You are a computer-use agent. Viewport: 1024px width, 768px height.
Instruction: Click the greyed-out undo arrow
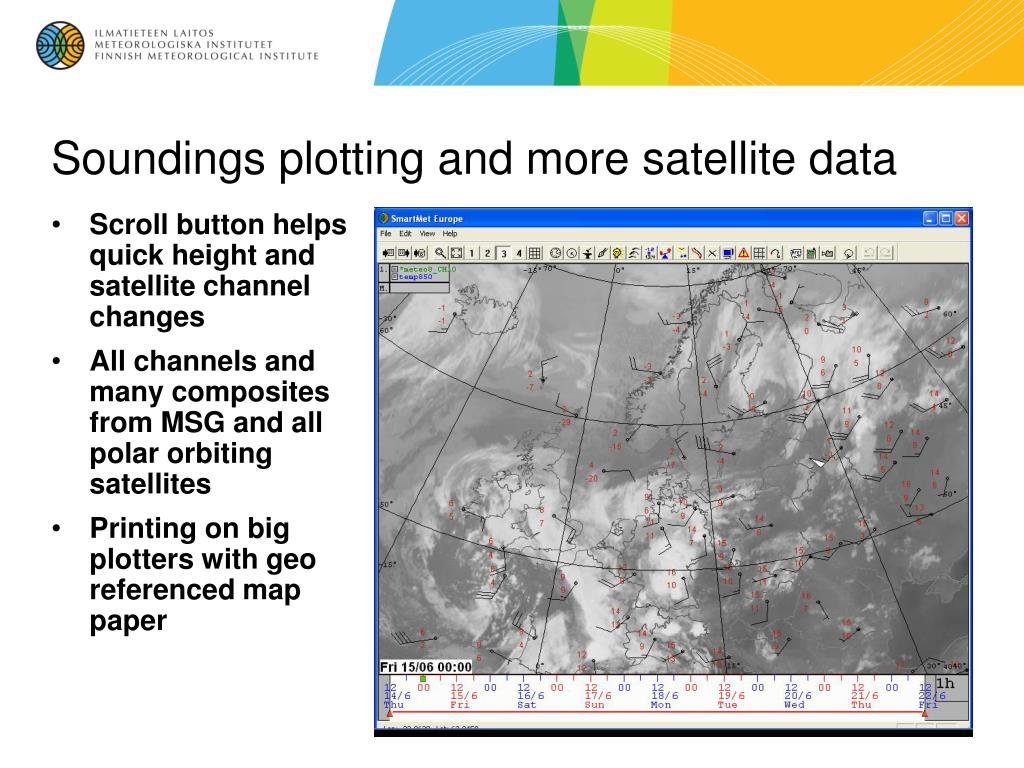point(869,253)
